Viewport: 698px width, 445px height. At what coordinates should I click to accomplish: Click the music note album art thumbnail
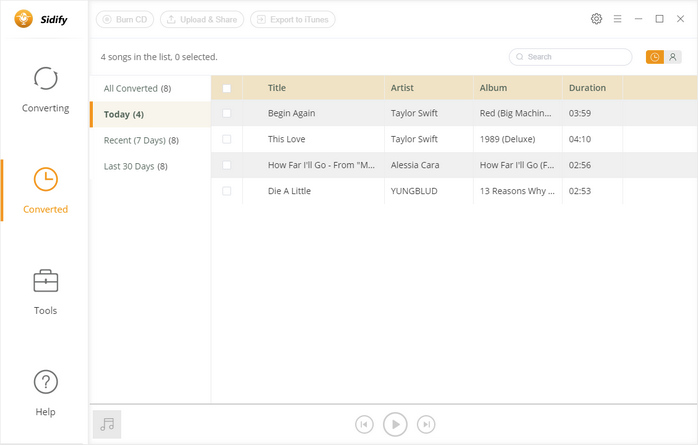(x=107, y=424)
